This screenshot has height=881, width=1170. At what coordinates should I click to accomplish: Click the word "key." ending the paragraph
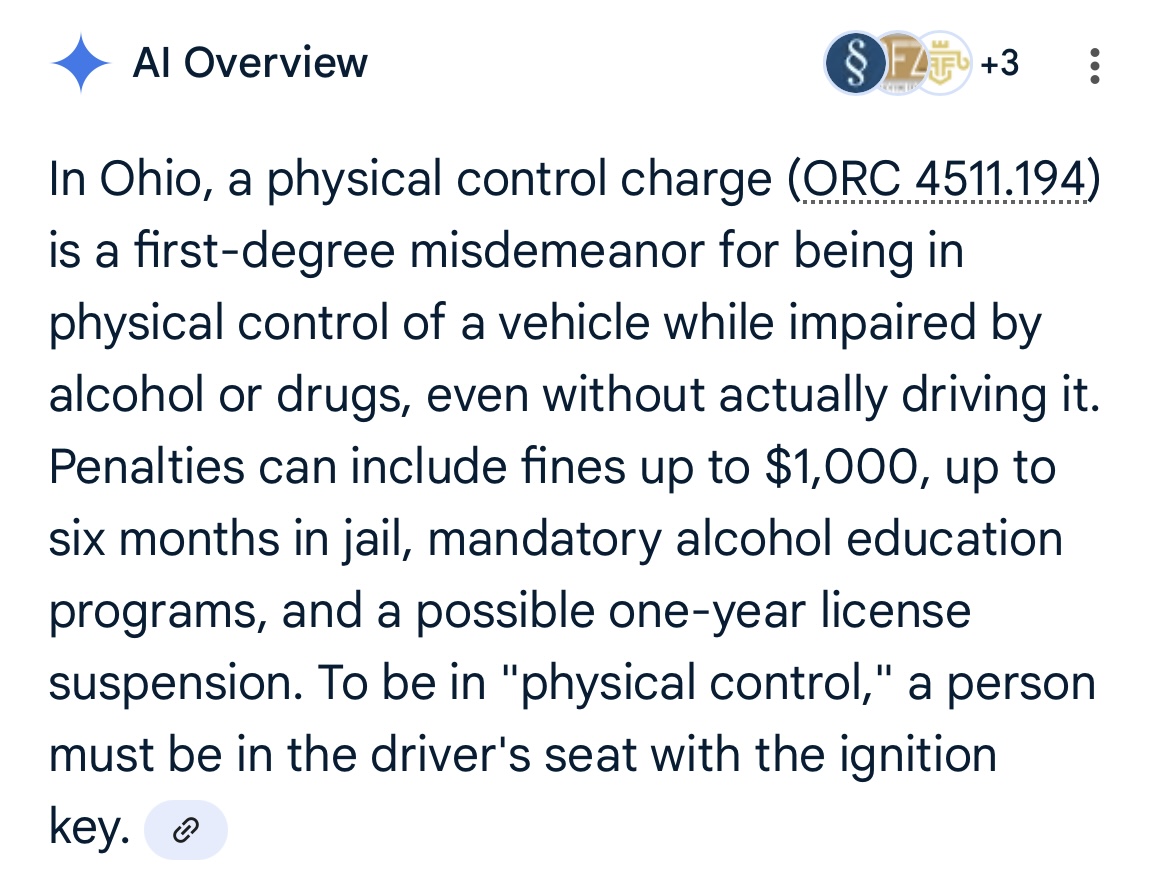[90, 828]
